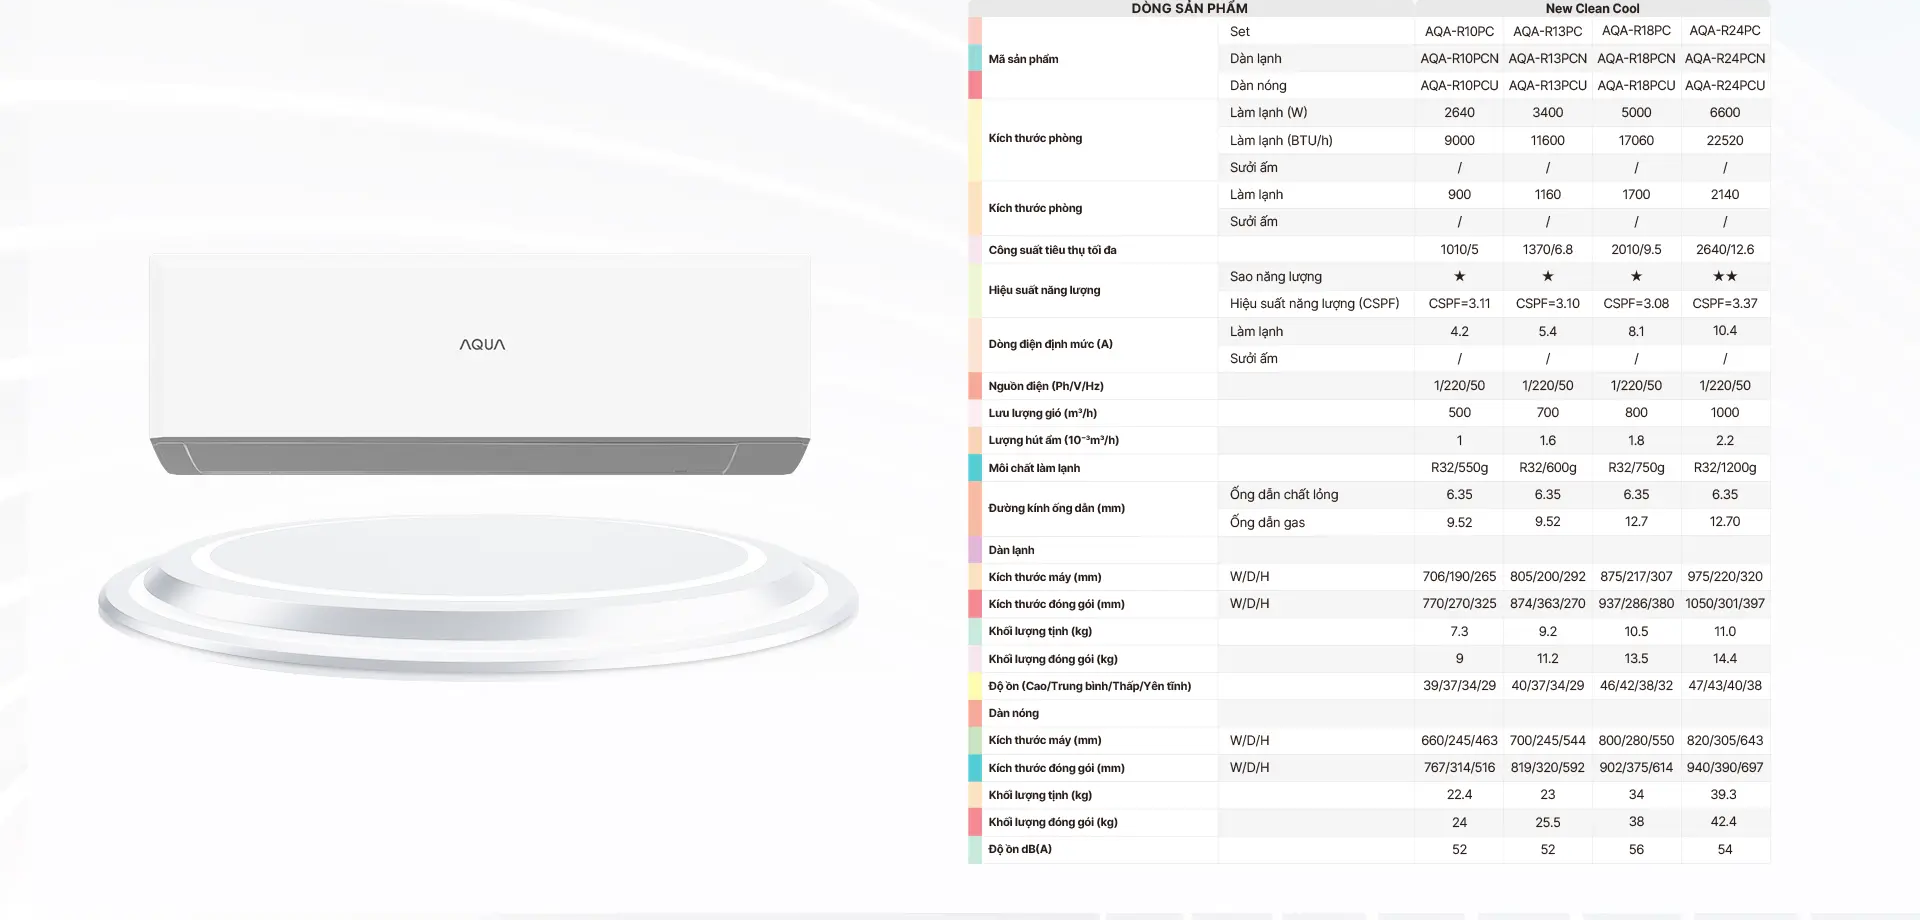Select the "CSPF=3.37" value
This screenshot has width=1920, height=920.
1725,303
